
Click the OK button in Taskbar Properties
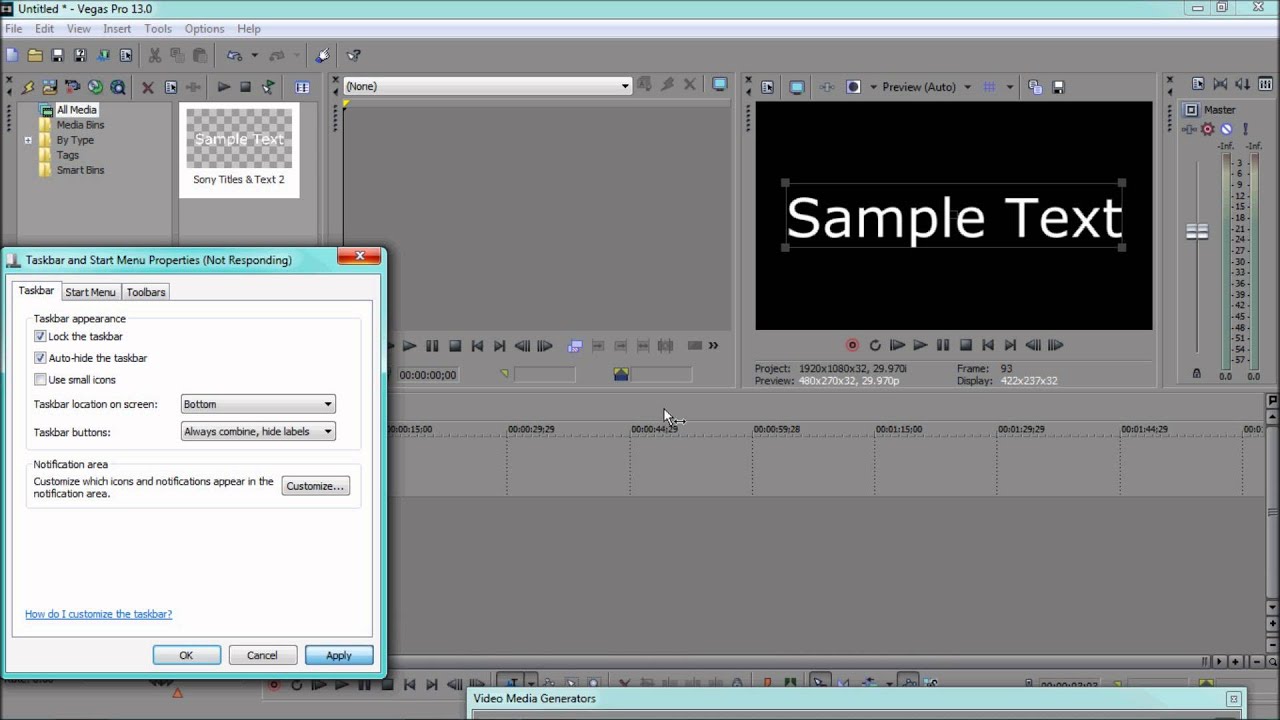point(186,655)
